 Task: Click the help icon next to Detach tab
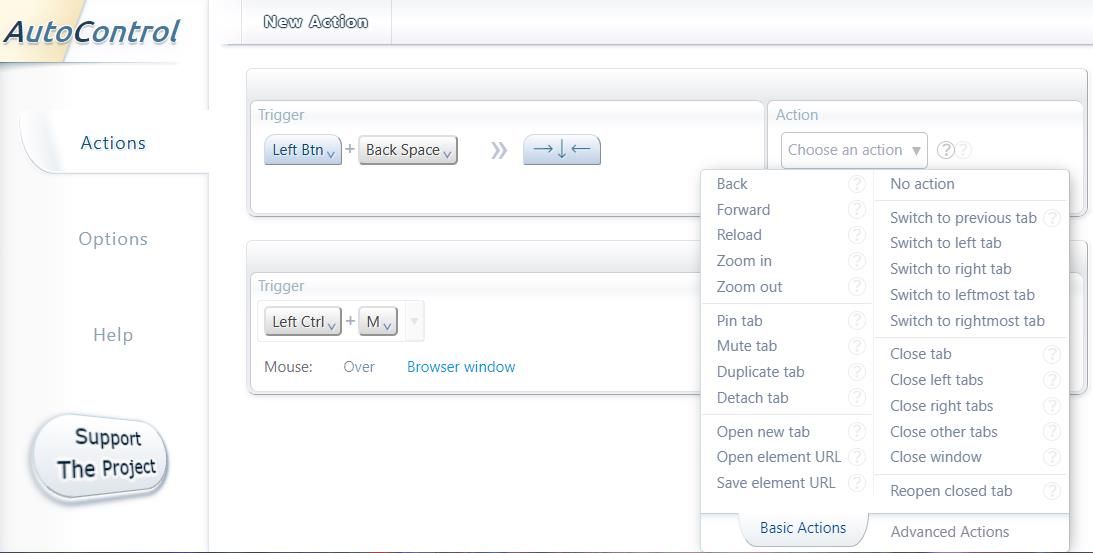tap(857, 397)
